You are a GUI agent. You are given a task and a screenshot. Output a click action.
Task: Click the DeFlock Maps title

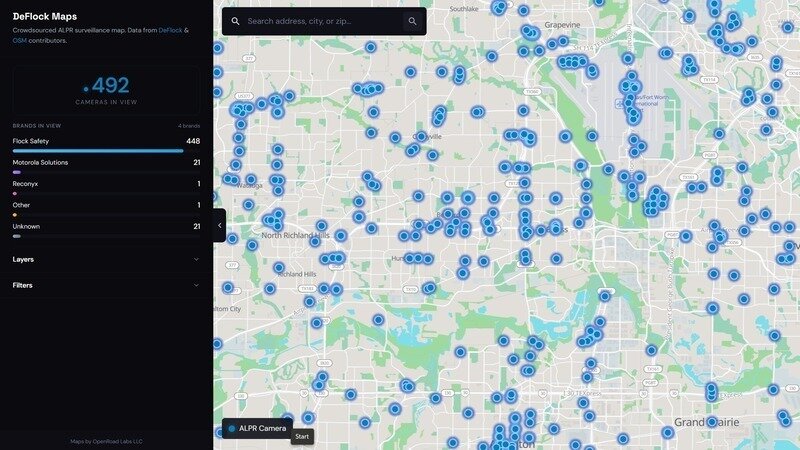[45, 16]
